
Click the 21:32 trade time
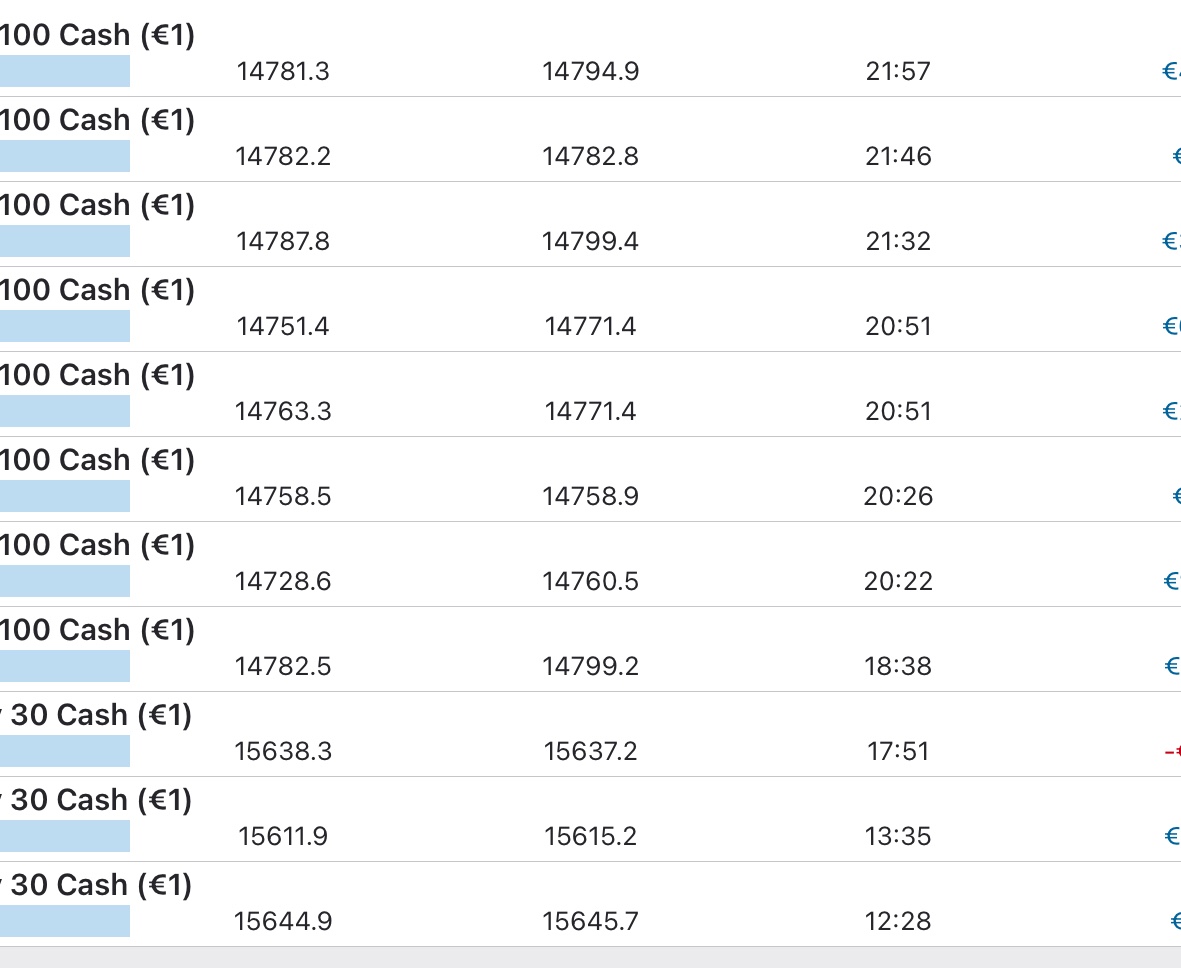point(898,242)
